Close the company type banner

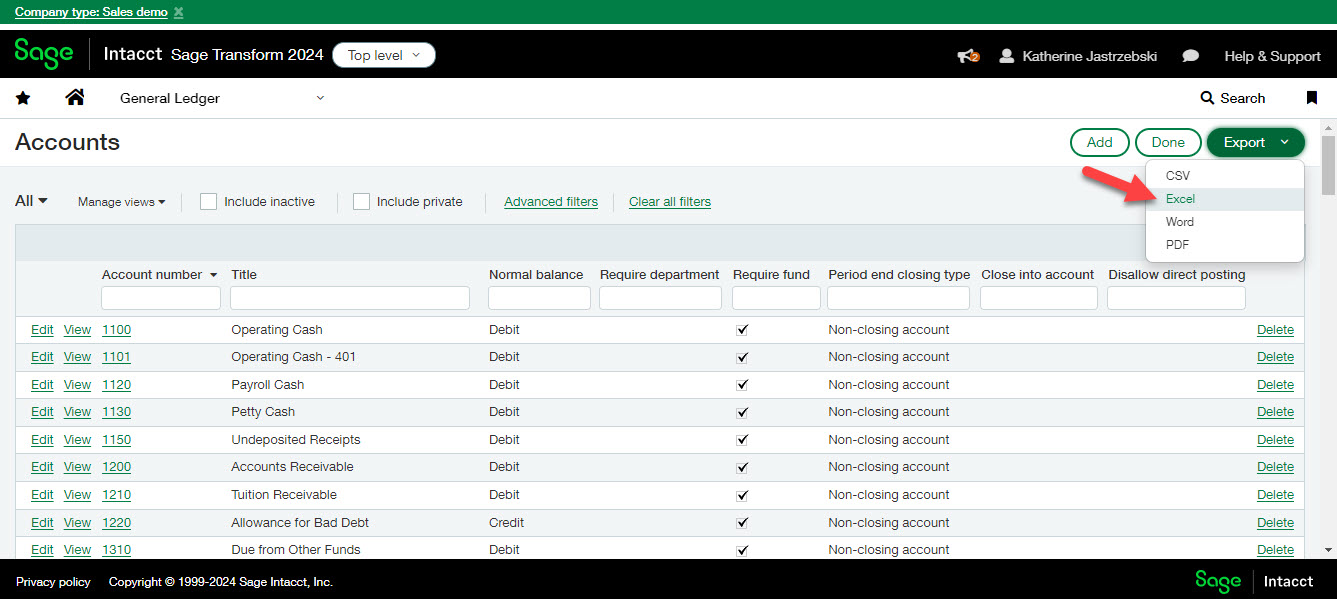(179, 12)
